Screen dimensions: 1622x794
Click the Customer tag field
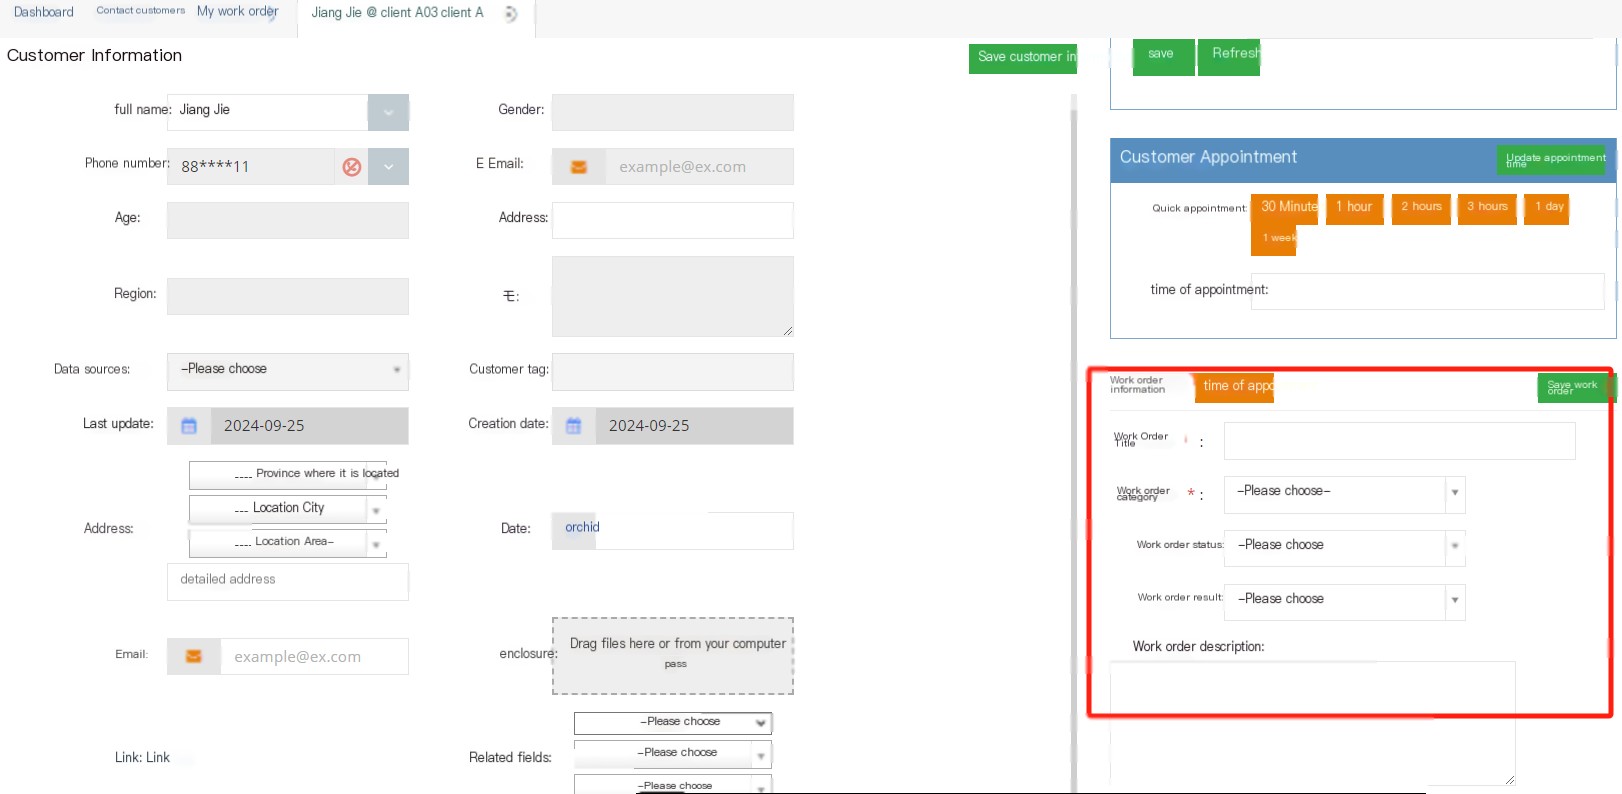(673, 372)
